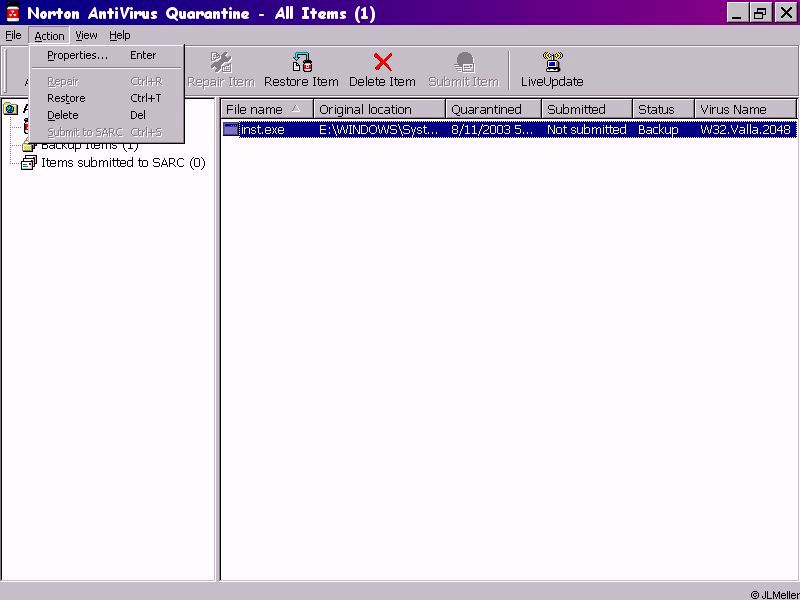800x600 pixels.
Task: Open the View menu
Action: [x=86, y=35]
